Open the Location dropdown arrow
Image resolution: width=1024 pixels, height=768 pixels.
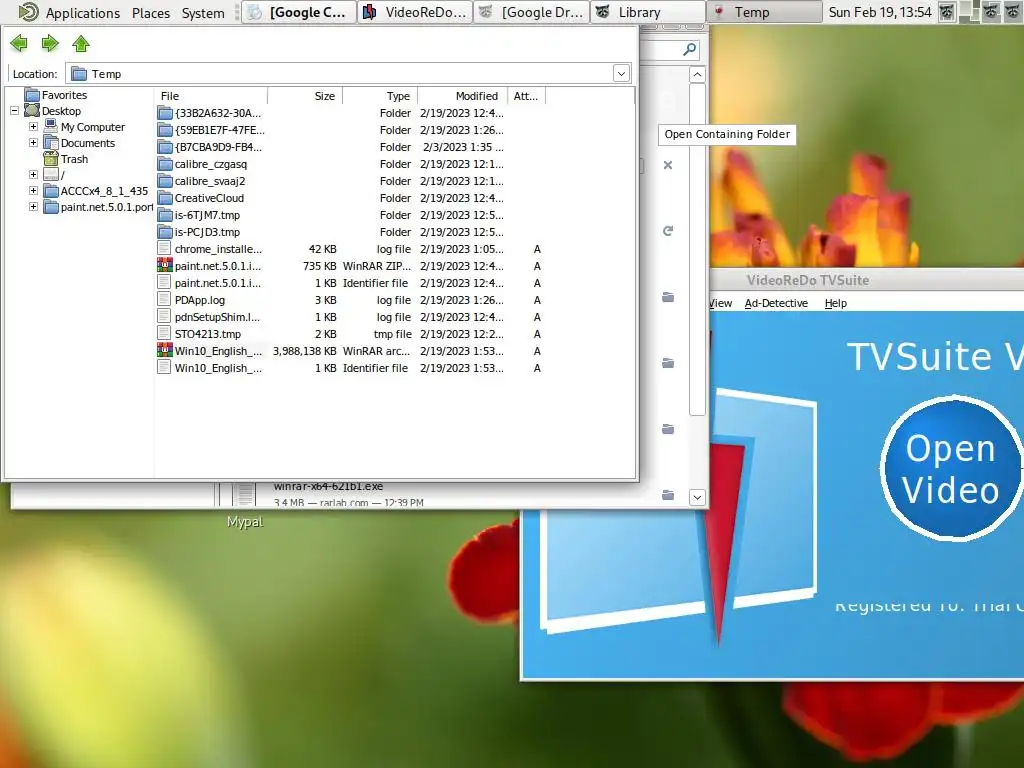(621, 73)
